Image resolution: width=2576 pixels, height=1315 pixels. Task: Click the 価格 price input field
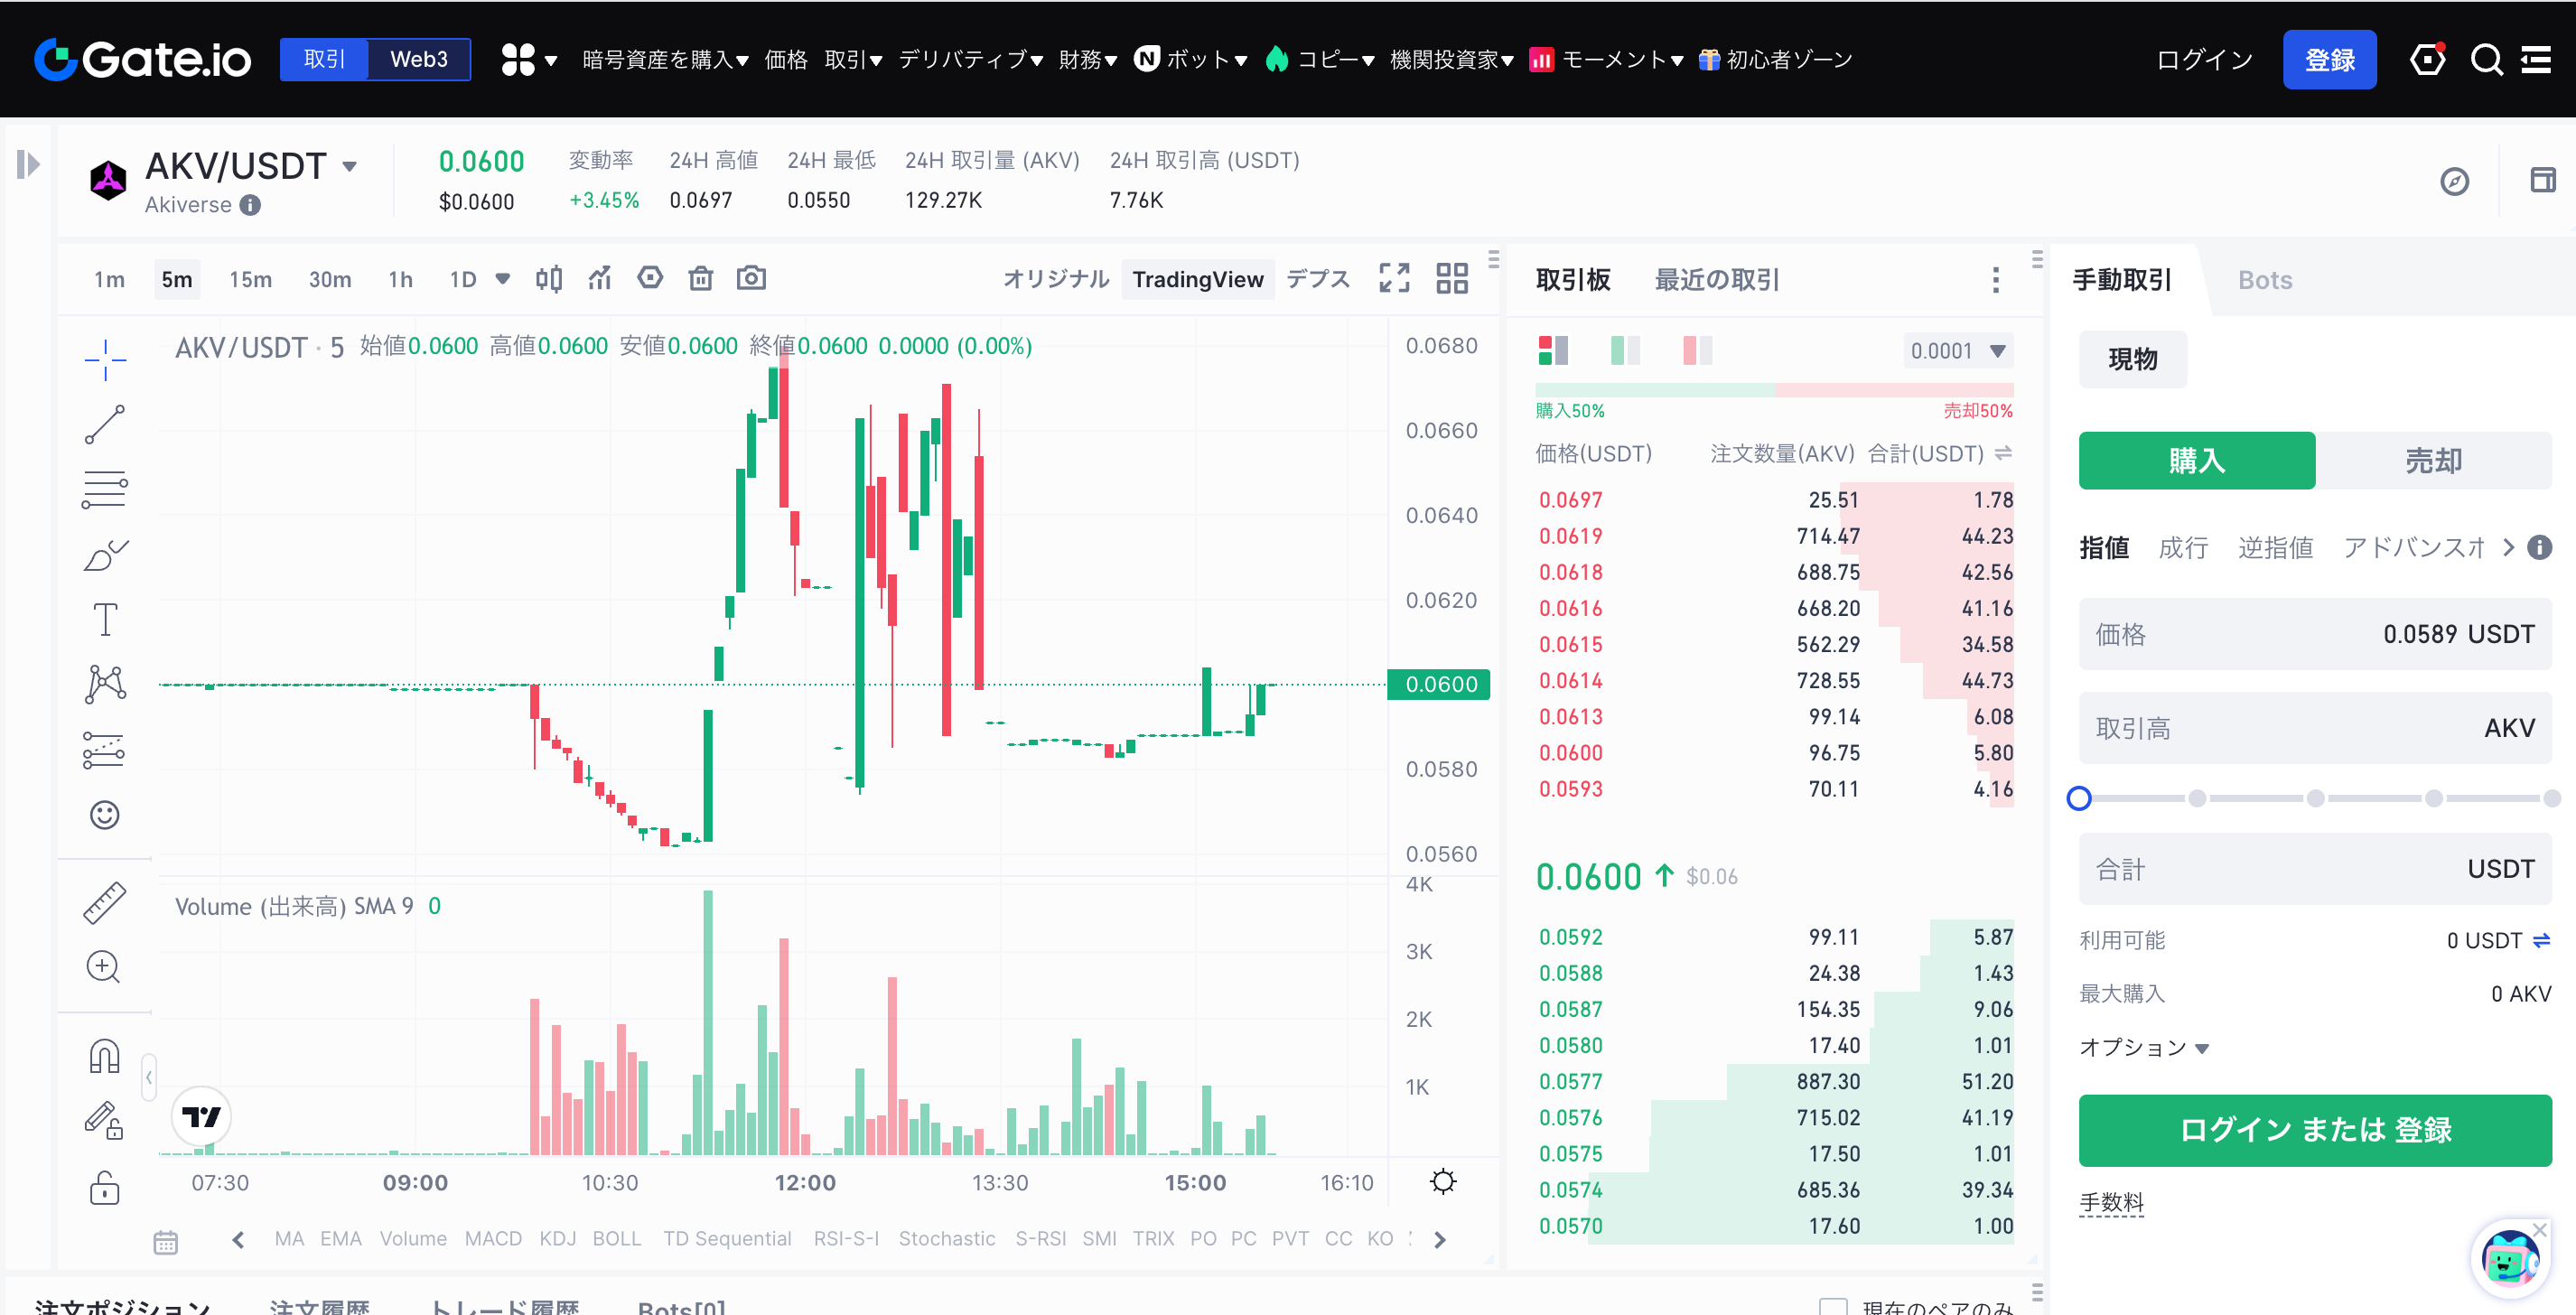(2316, 634)
